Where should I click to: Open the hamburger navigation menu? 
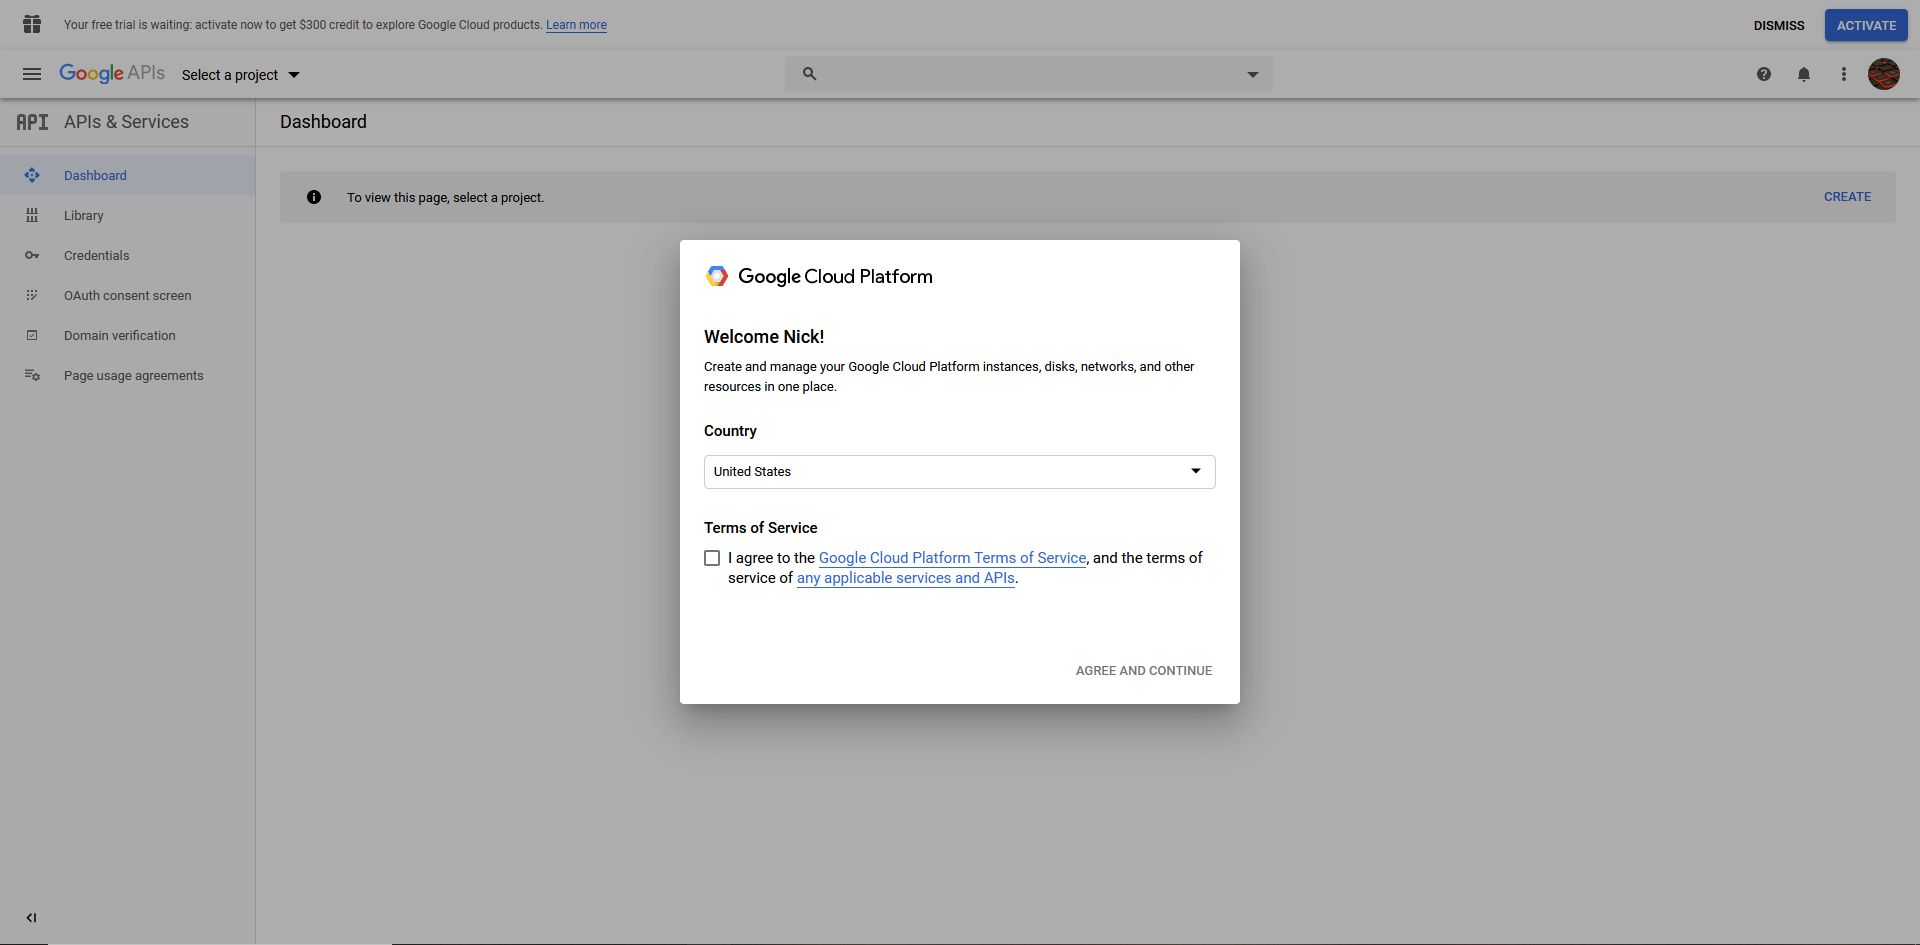pyautogui.click(x=32, y=74)
